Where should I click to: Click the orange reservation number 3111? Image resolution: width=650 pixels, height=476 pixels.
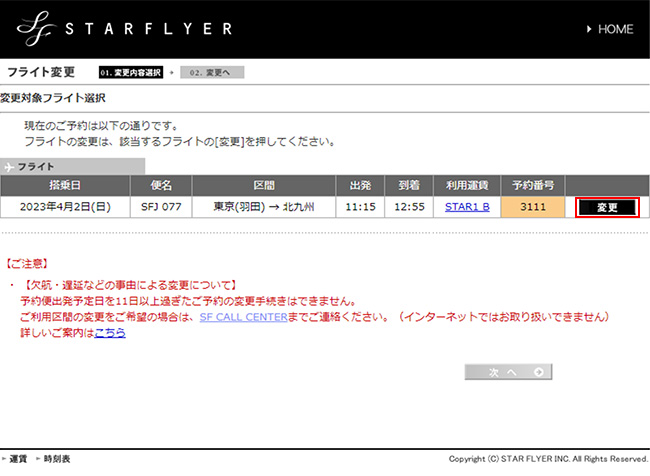pos(534,207)
